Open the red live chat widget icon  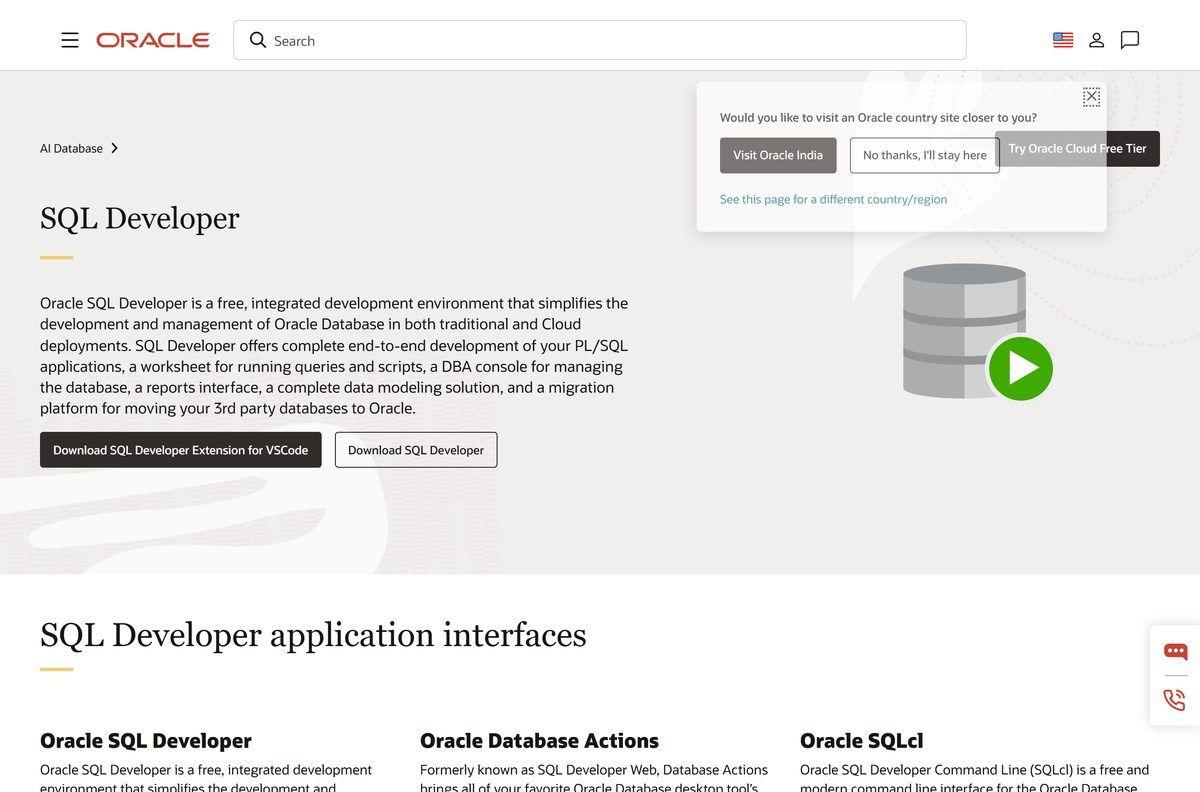[x=1175, y=652]
